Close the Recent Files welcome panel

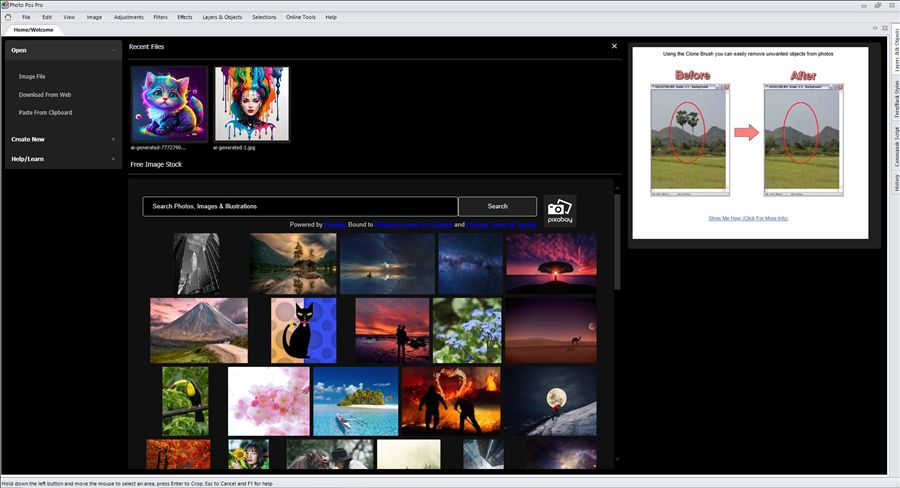(x=614, y=46)
